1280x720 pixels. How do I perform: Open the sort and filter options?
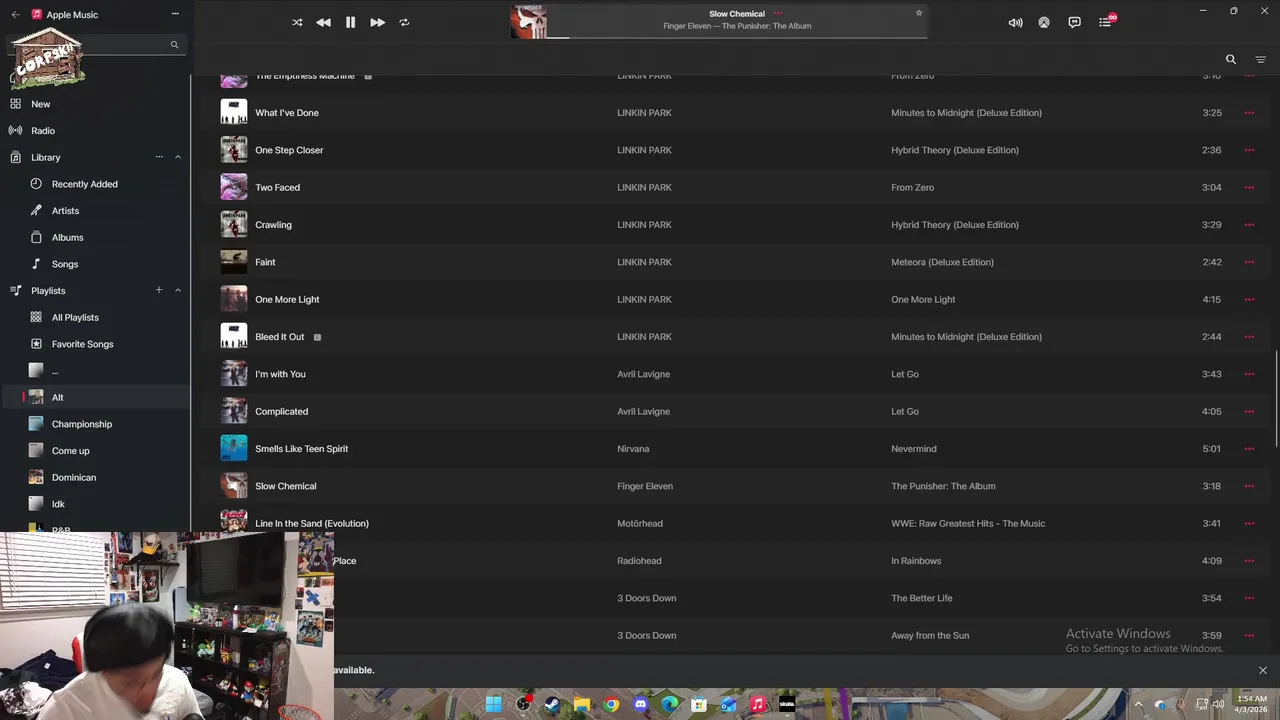[1260, 59]
